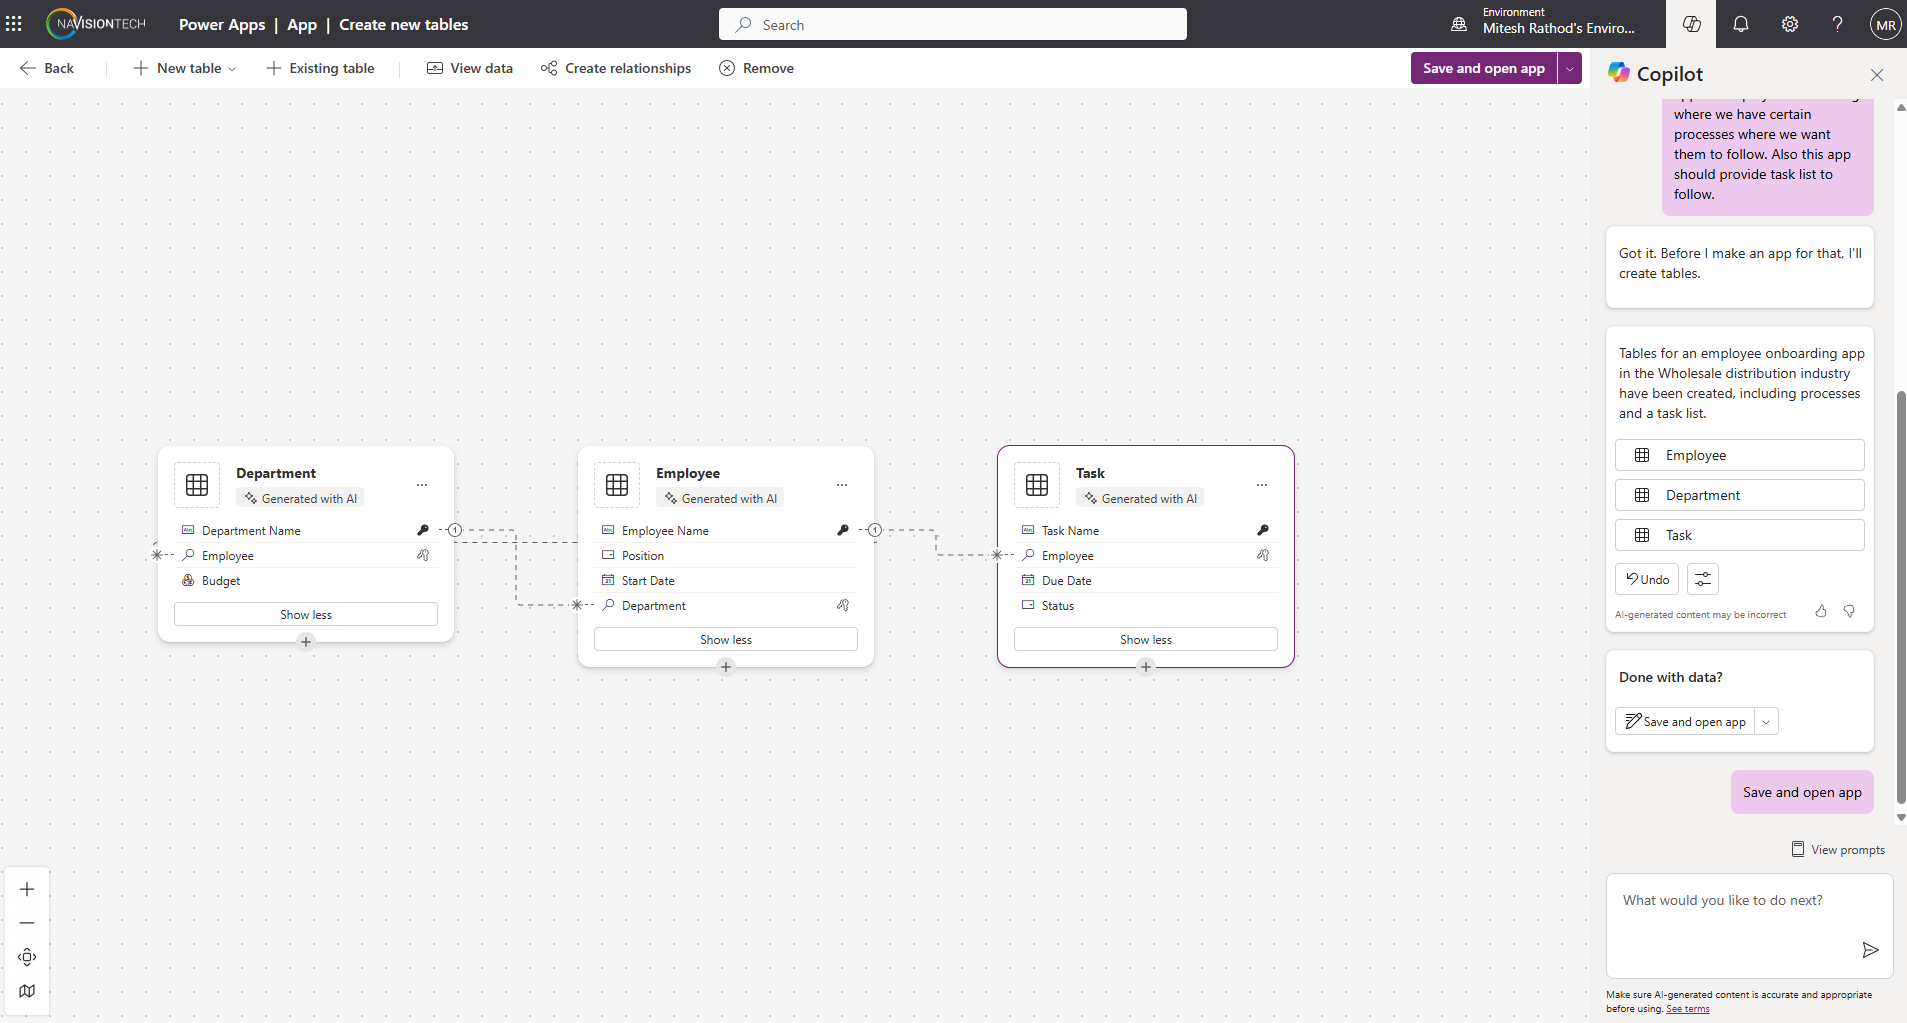
Task: Open the See terms link
Action: click(x=1687, y=1009)
